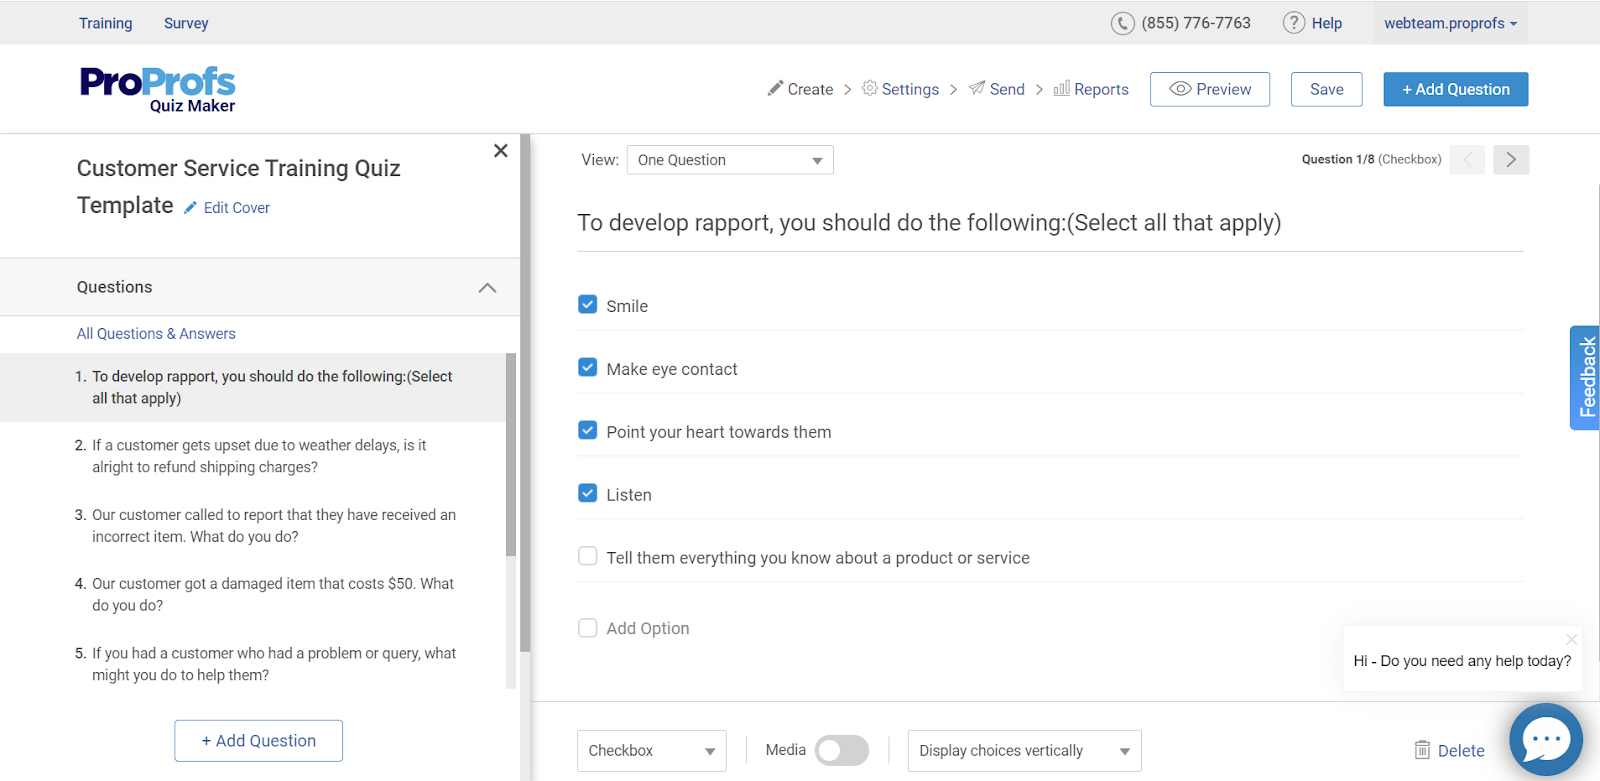
Task: Click the Delete question link text
Action: 1461,751
